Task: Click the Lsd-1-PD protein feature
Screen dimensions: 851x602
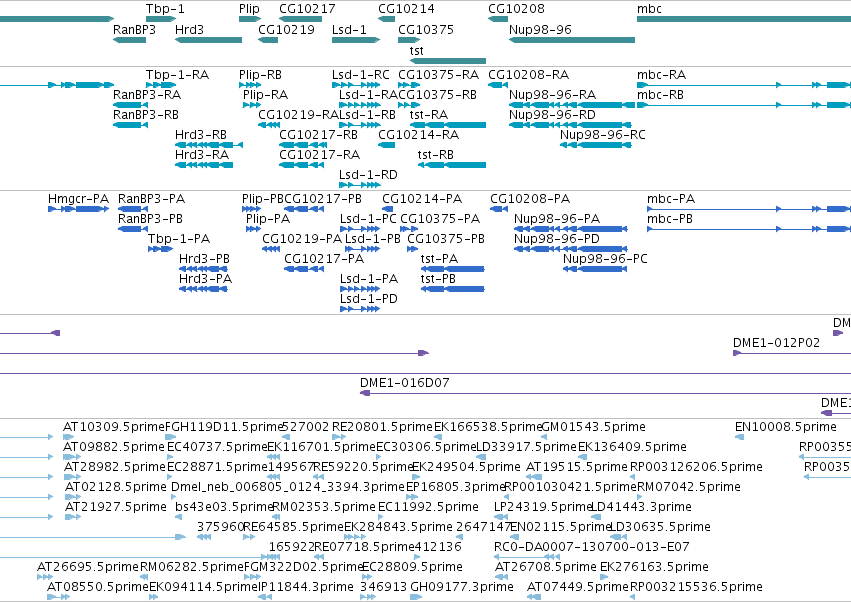Action: click(x=360, y=309)
